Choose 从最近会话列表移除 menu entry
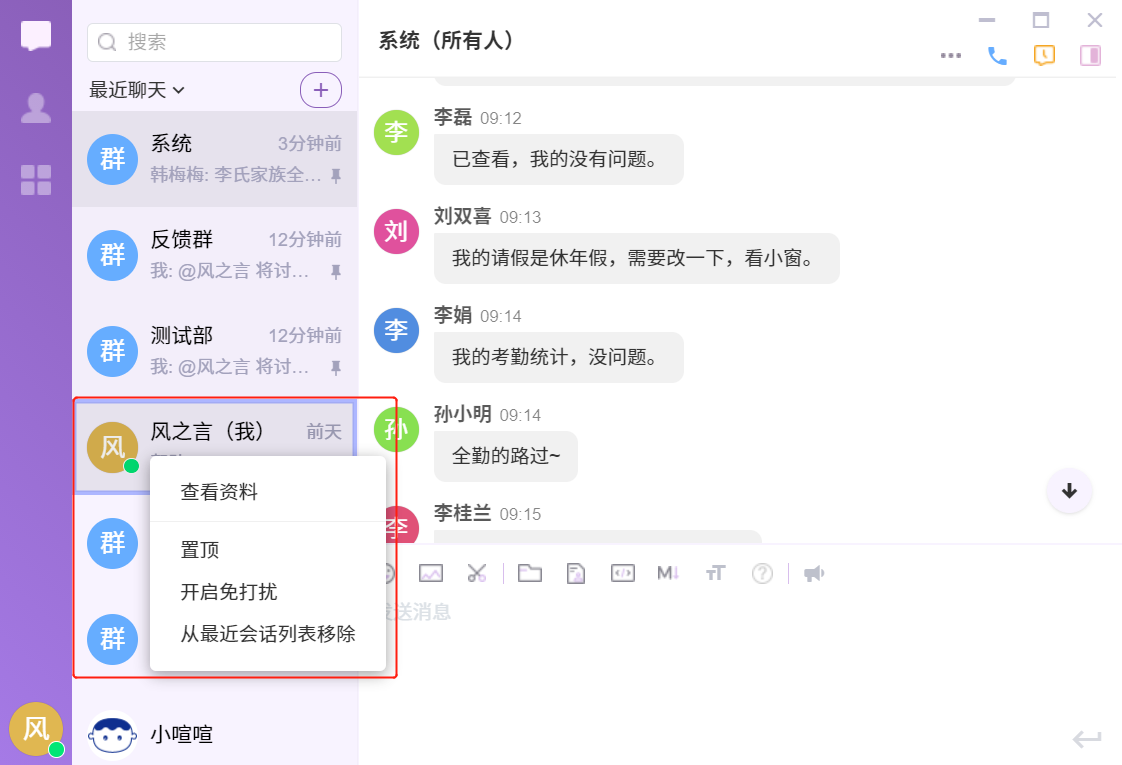This screenshot has height=765, width=1122. pyautogui.click(x=268, y=634)
